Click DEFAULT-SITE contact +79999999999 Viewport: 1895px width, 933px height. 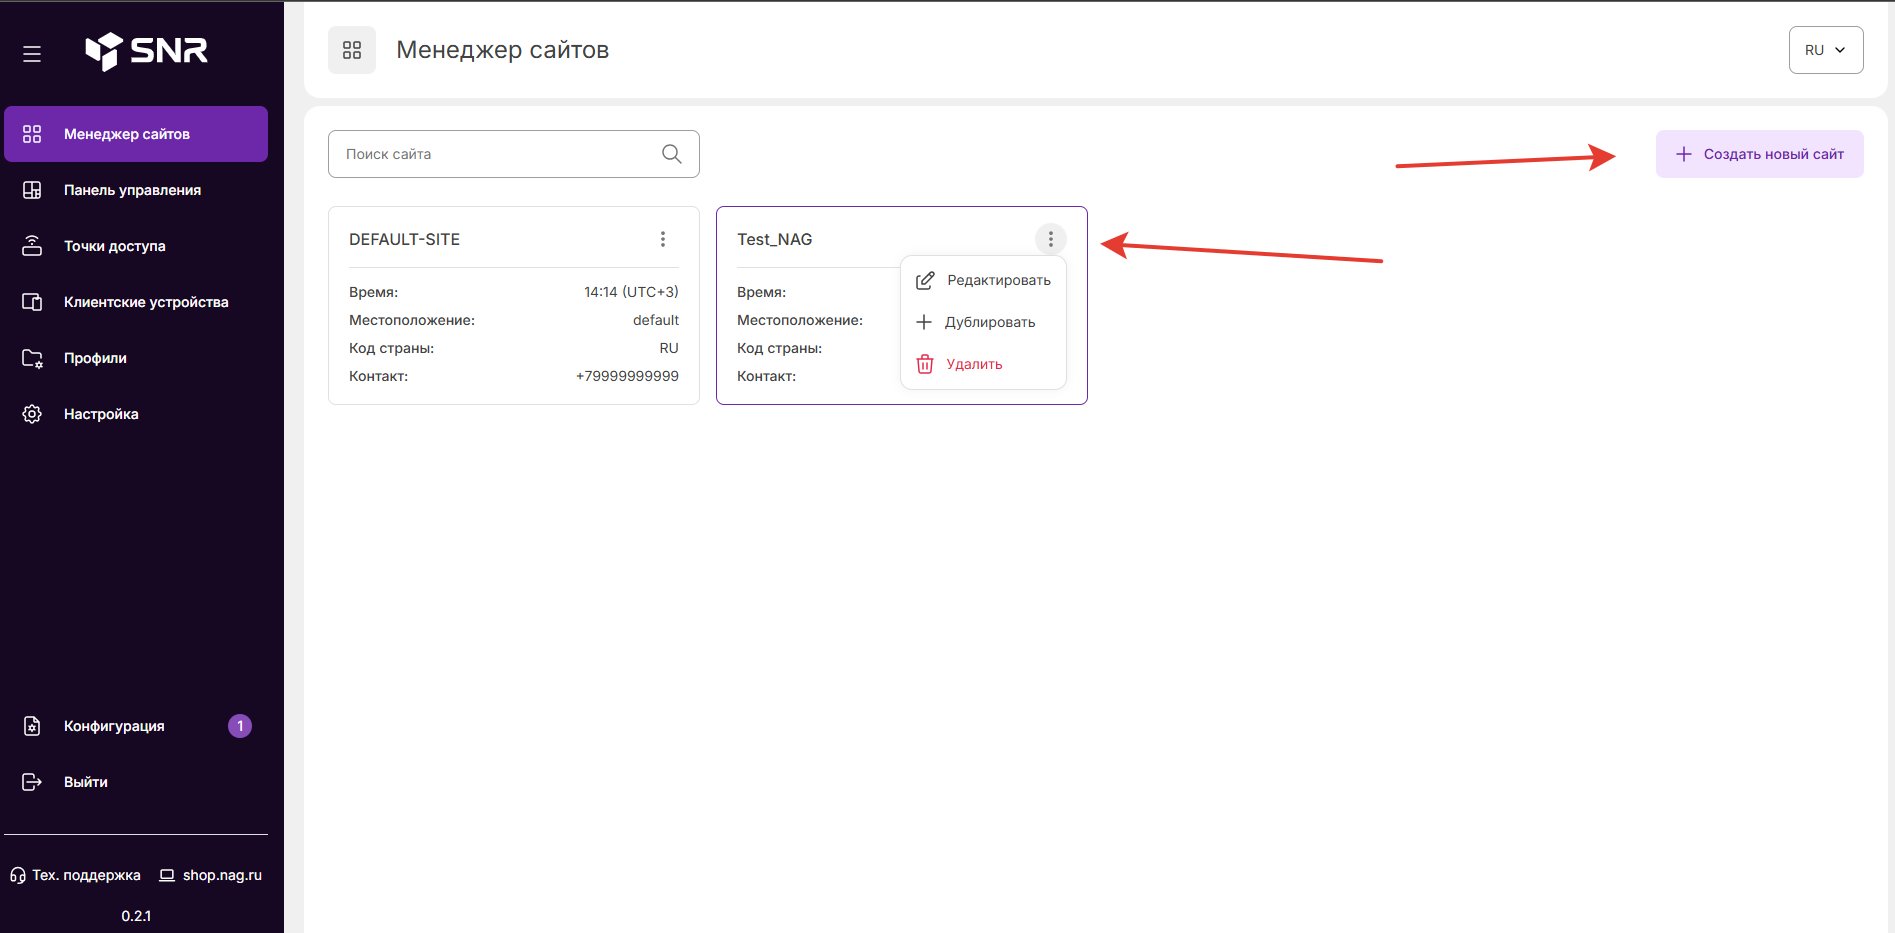pos(627,376)
